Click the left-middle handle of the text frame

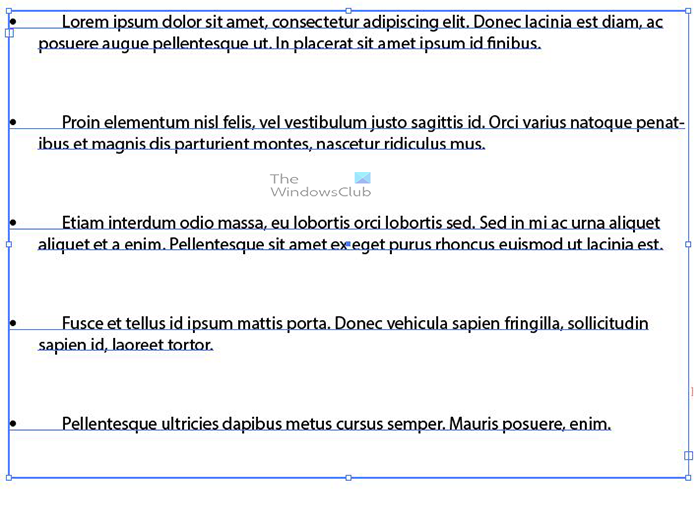(x=9, y=245)
